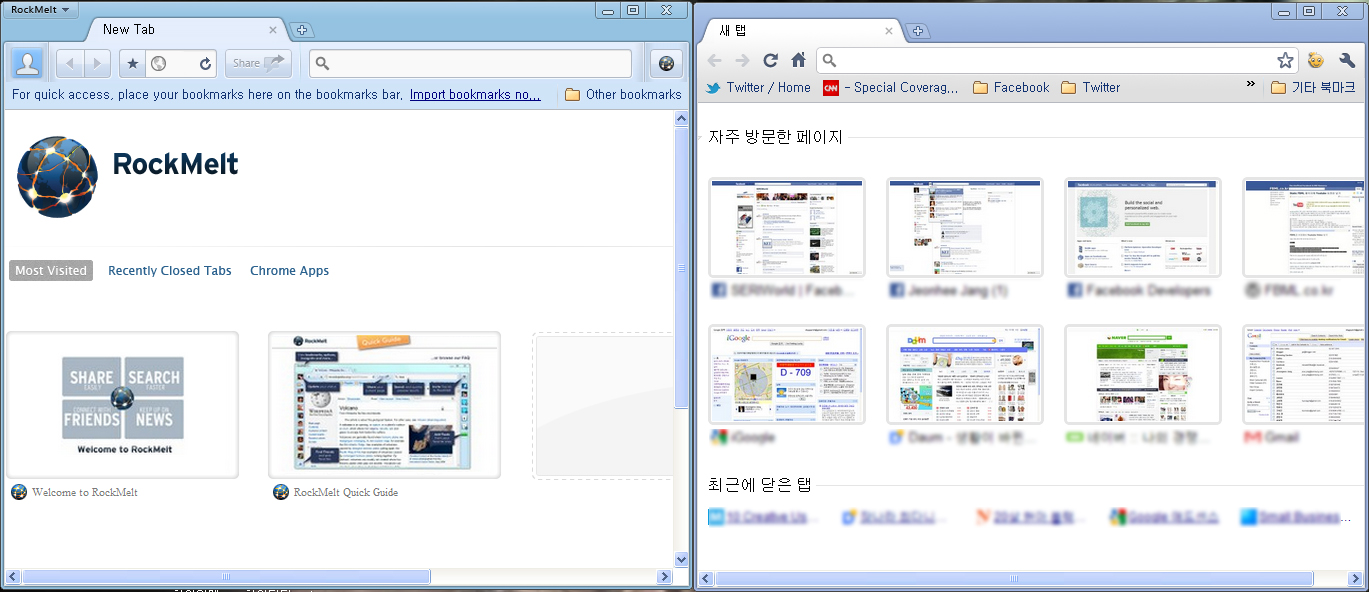Open the iGoogle thumbnail

pyautogui.click(x=787, y=374)
